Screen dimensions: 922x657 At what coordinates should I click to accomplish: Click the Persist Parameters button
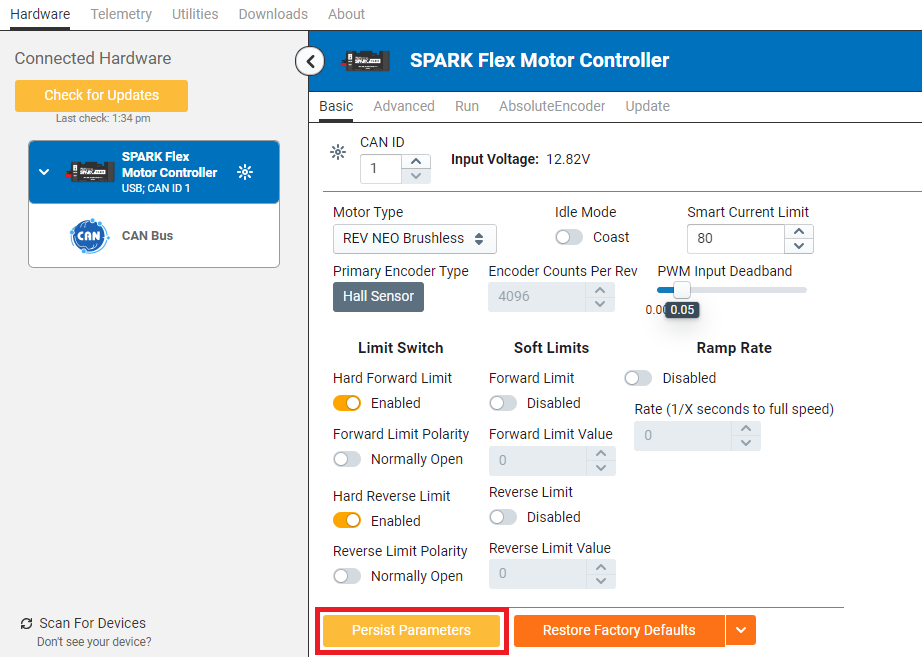[x=411, y=630]
